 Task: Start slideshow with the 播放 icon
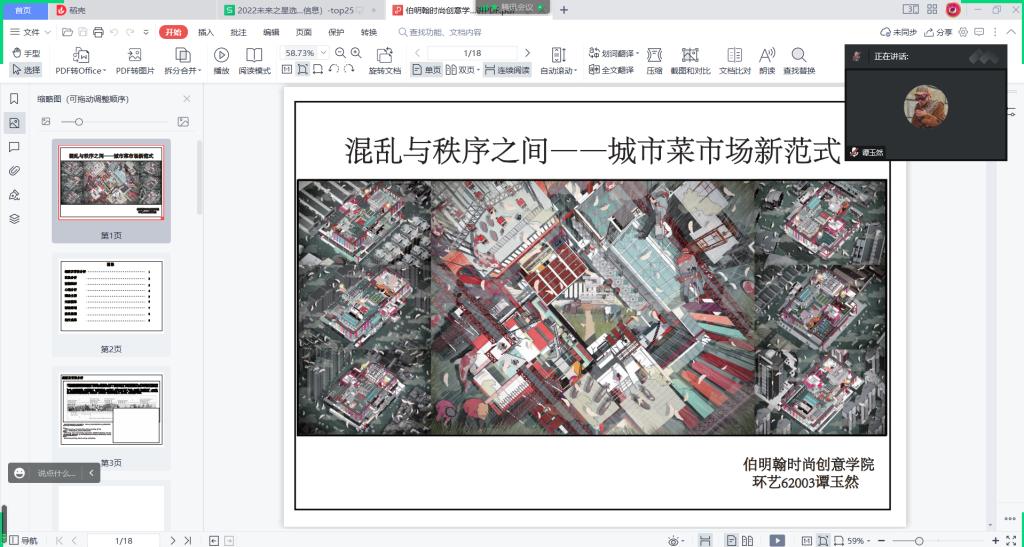221,55
